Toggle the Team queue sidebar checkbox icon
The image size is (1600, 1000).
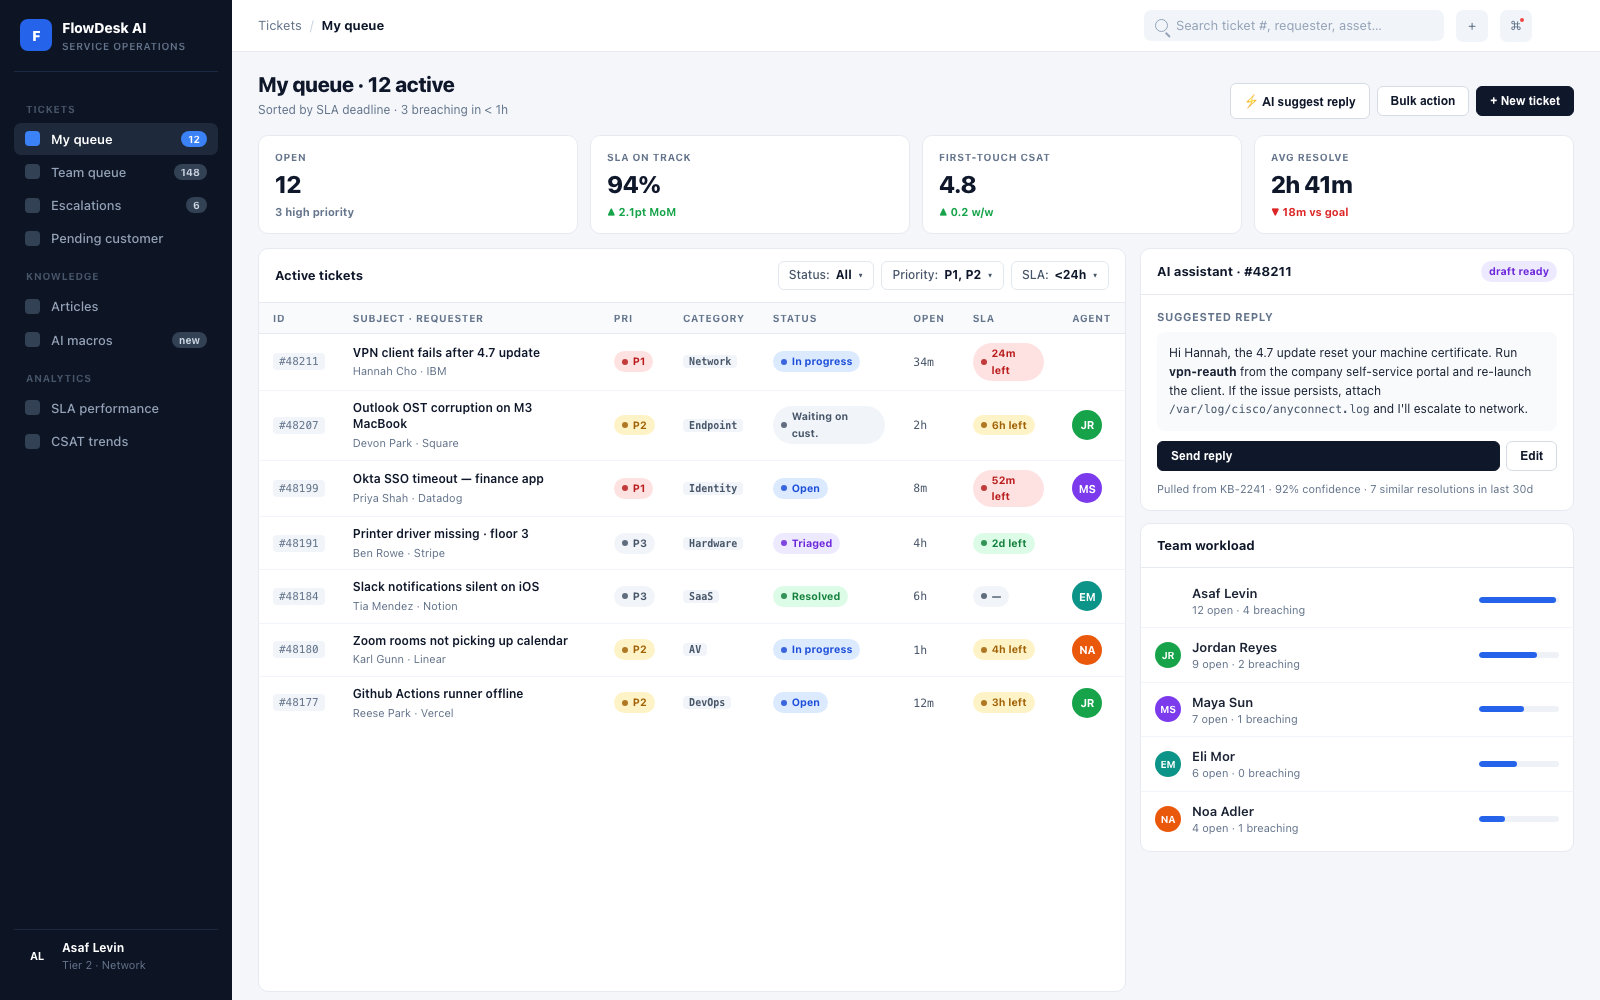(33, 172)
